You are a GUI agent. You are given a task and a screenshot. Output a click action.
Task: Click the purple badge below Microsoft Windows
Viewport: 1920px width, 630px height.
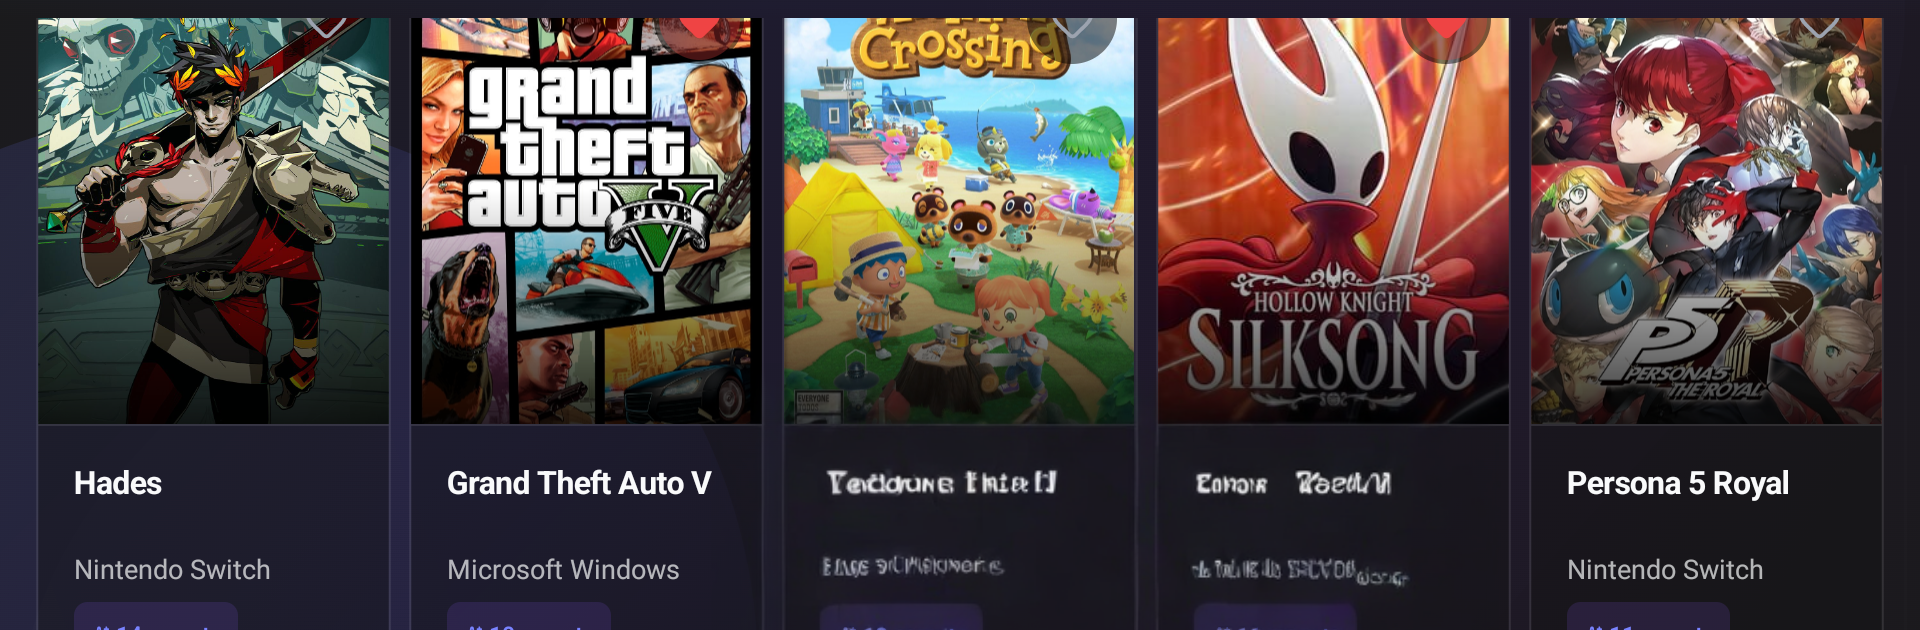pos(529,616)
